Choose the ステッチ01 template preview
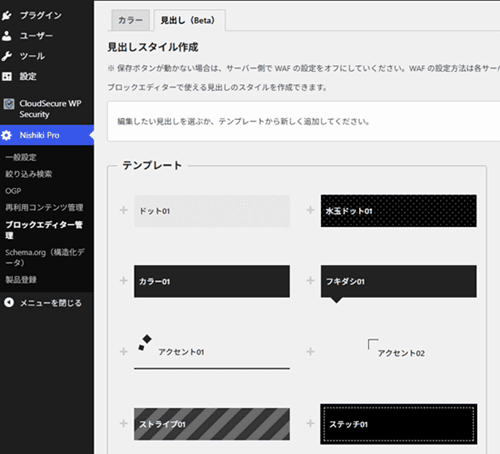The width and height of the screenshot is (500, 454). click(399, 424)
